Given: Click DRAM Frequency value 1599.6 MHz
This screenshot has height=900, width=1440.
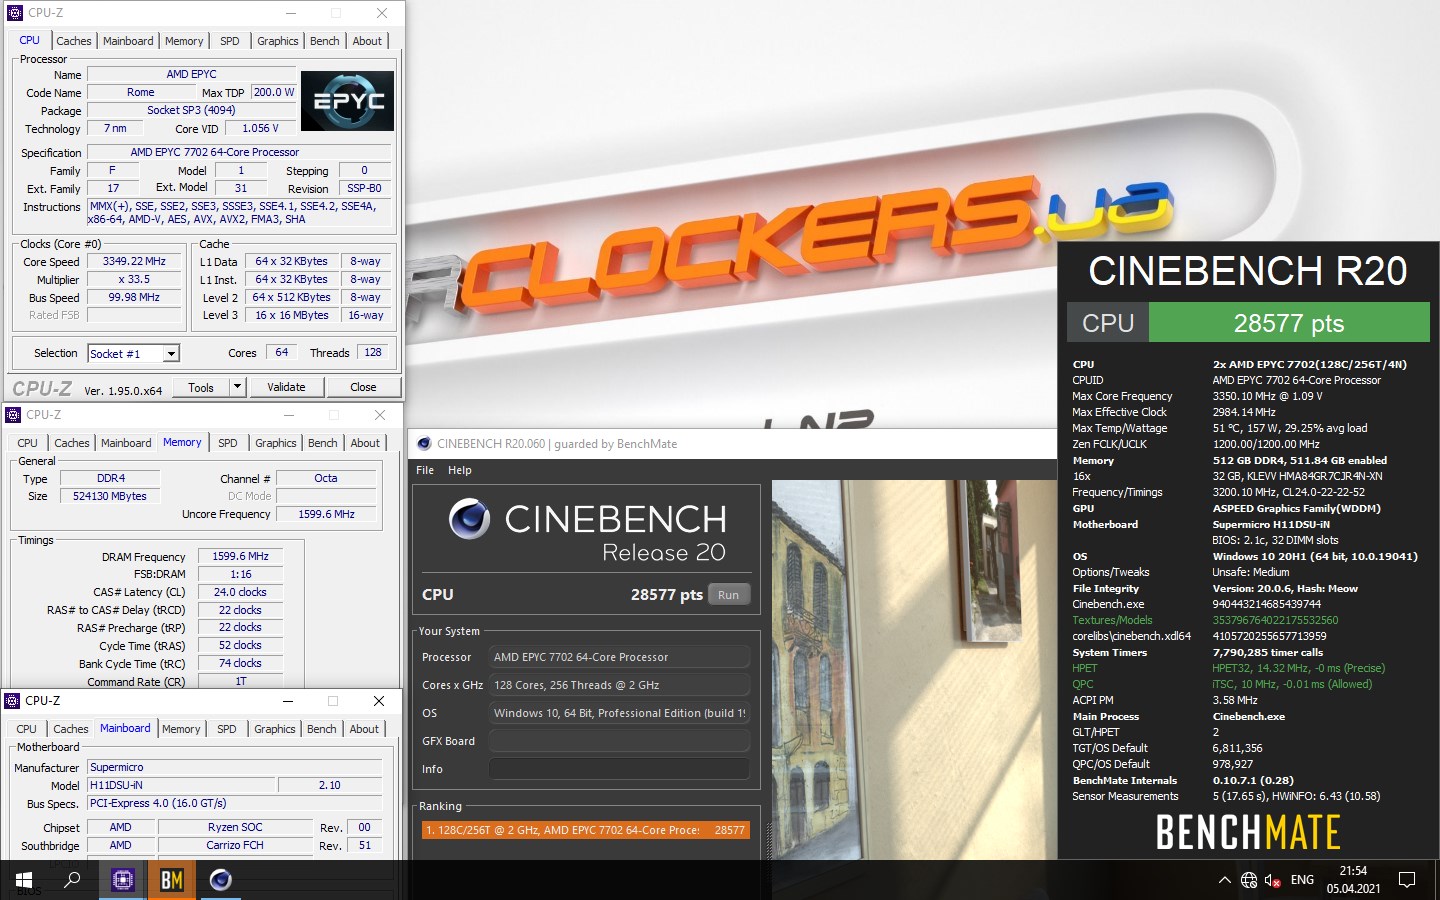Looking at the screenshot, I should click(x=240, y=556).
